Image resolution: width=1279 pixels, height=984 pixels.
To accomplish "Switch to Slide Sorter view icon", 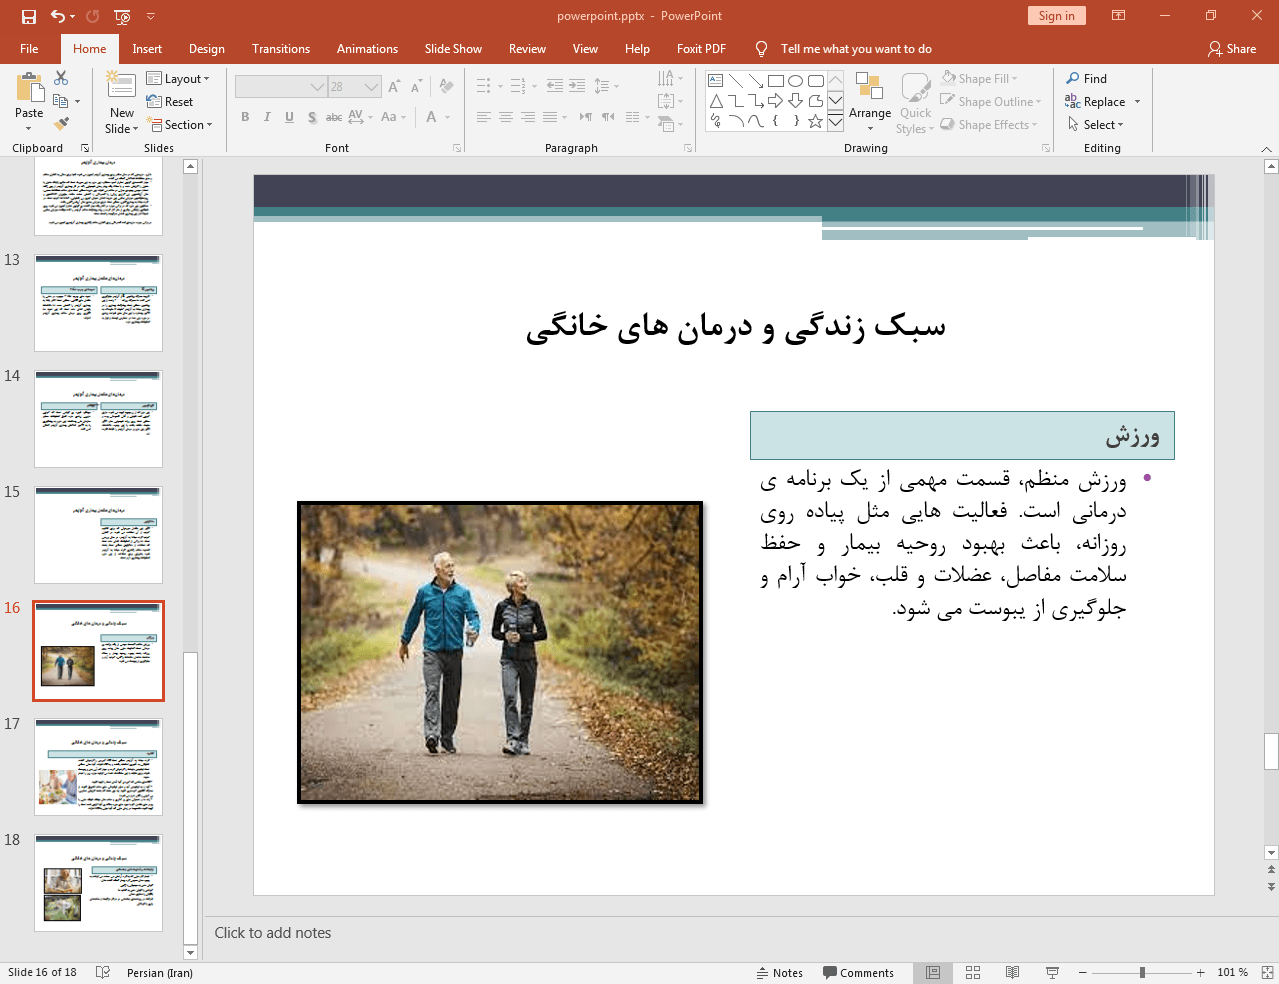I will coord(973,972).
